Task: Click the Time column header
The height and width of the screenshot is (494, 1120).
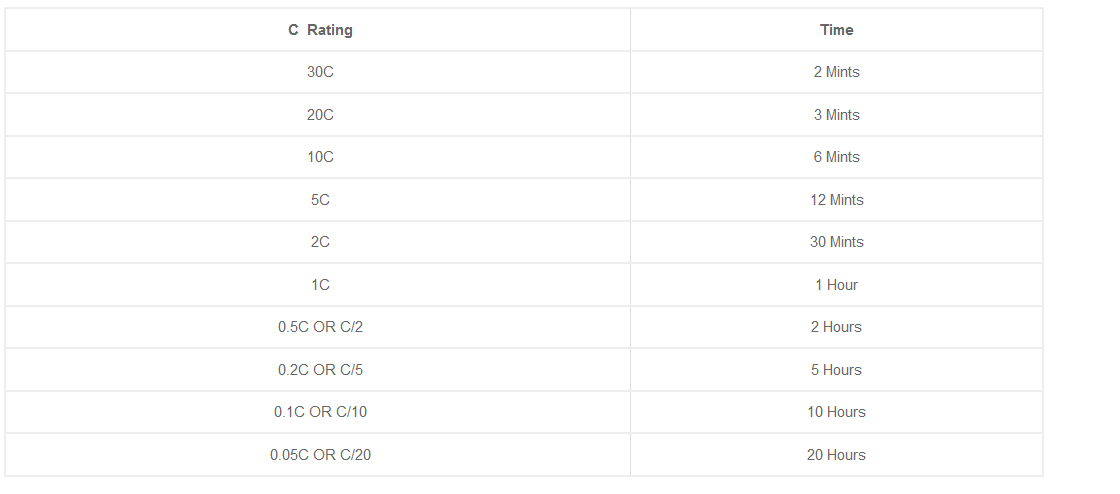Action: (x=836, y=30)
